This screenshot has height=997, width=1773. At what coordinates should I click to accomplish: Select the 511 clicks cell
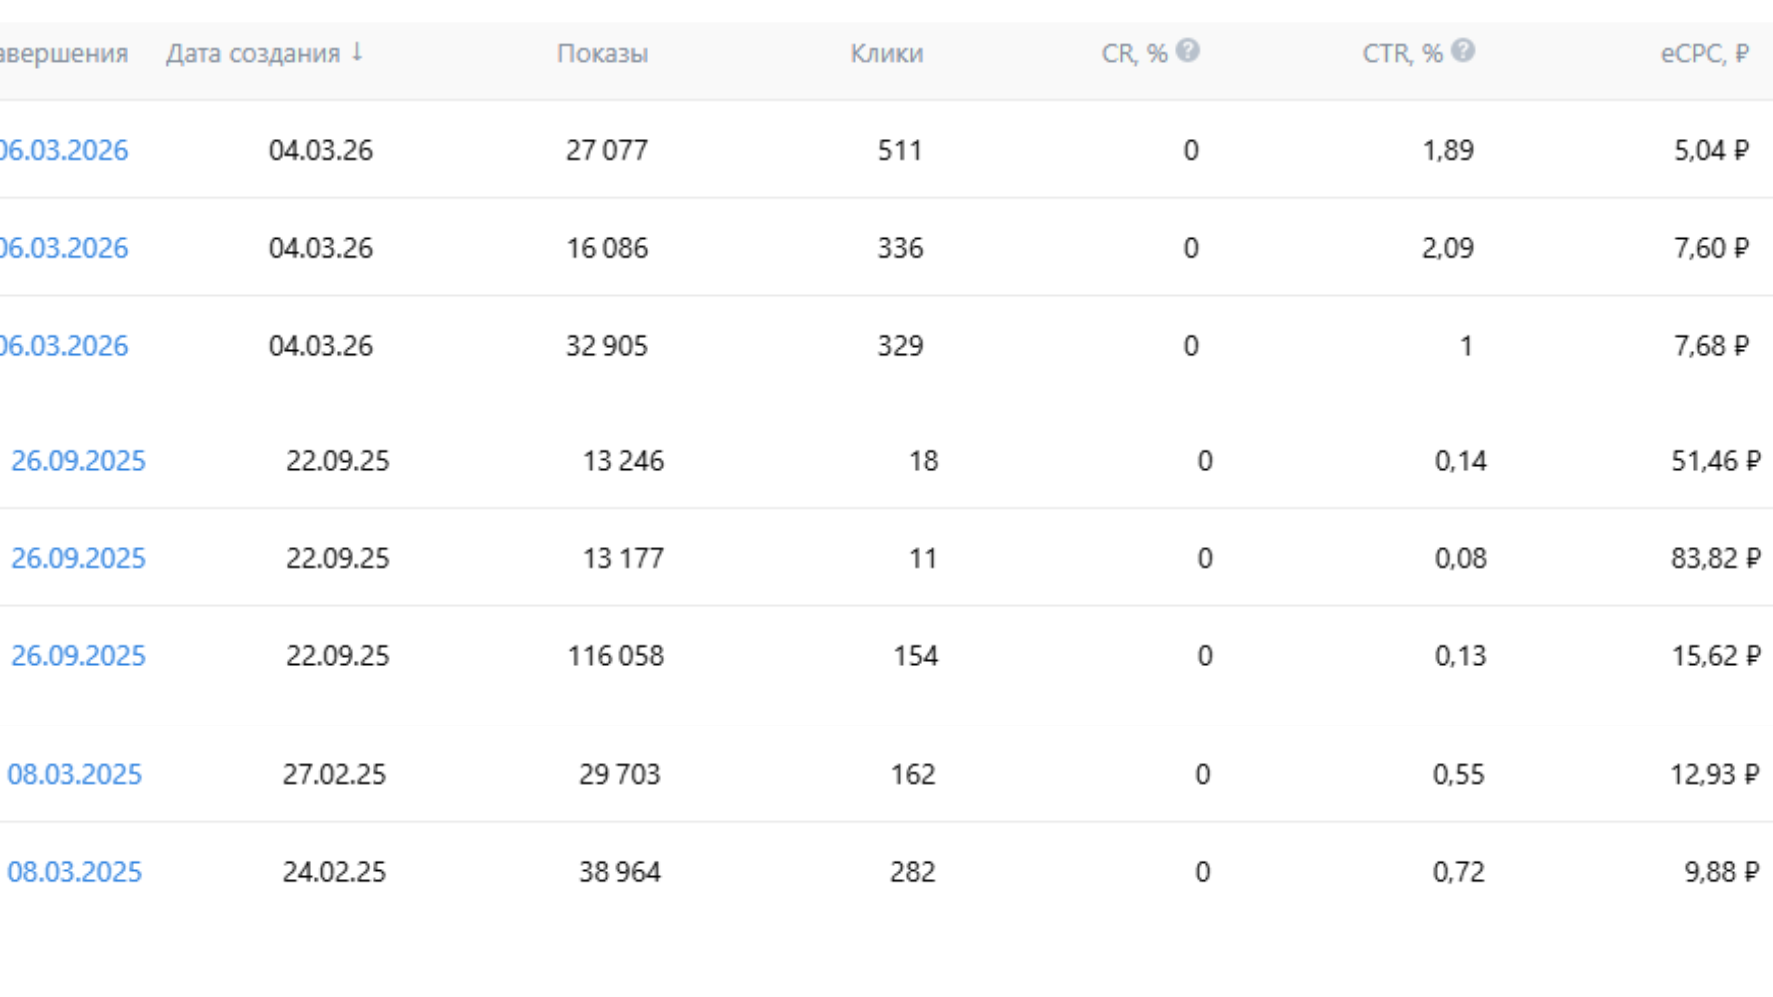point(899,151)
